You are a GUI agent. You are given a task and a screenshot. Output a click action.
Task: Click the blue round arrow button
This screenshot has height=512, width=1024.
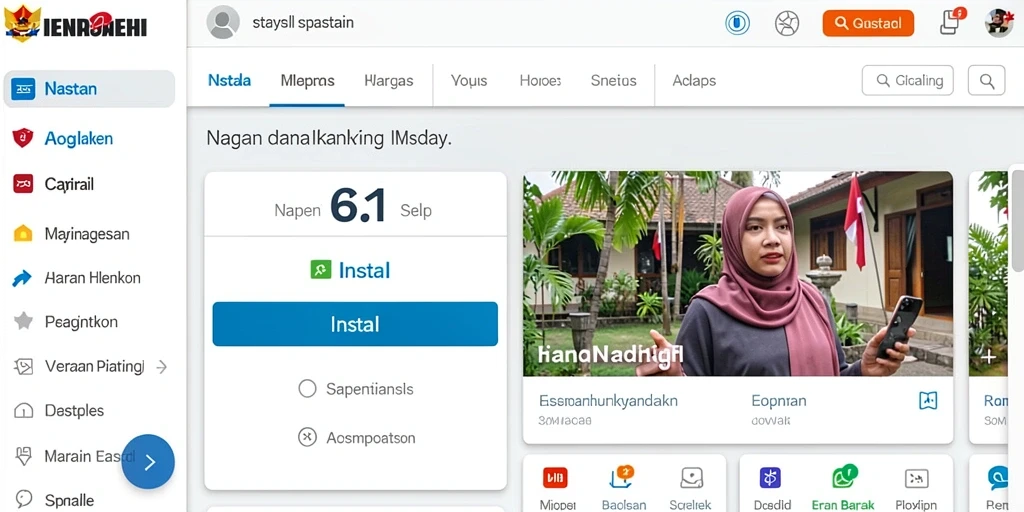148,462
